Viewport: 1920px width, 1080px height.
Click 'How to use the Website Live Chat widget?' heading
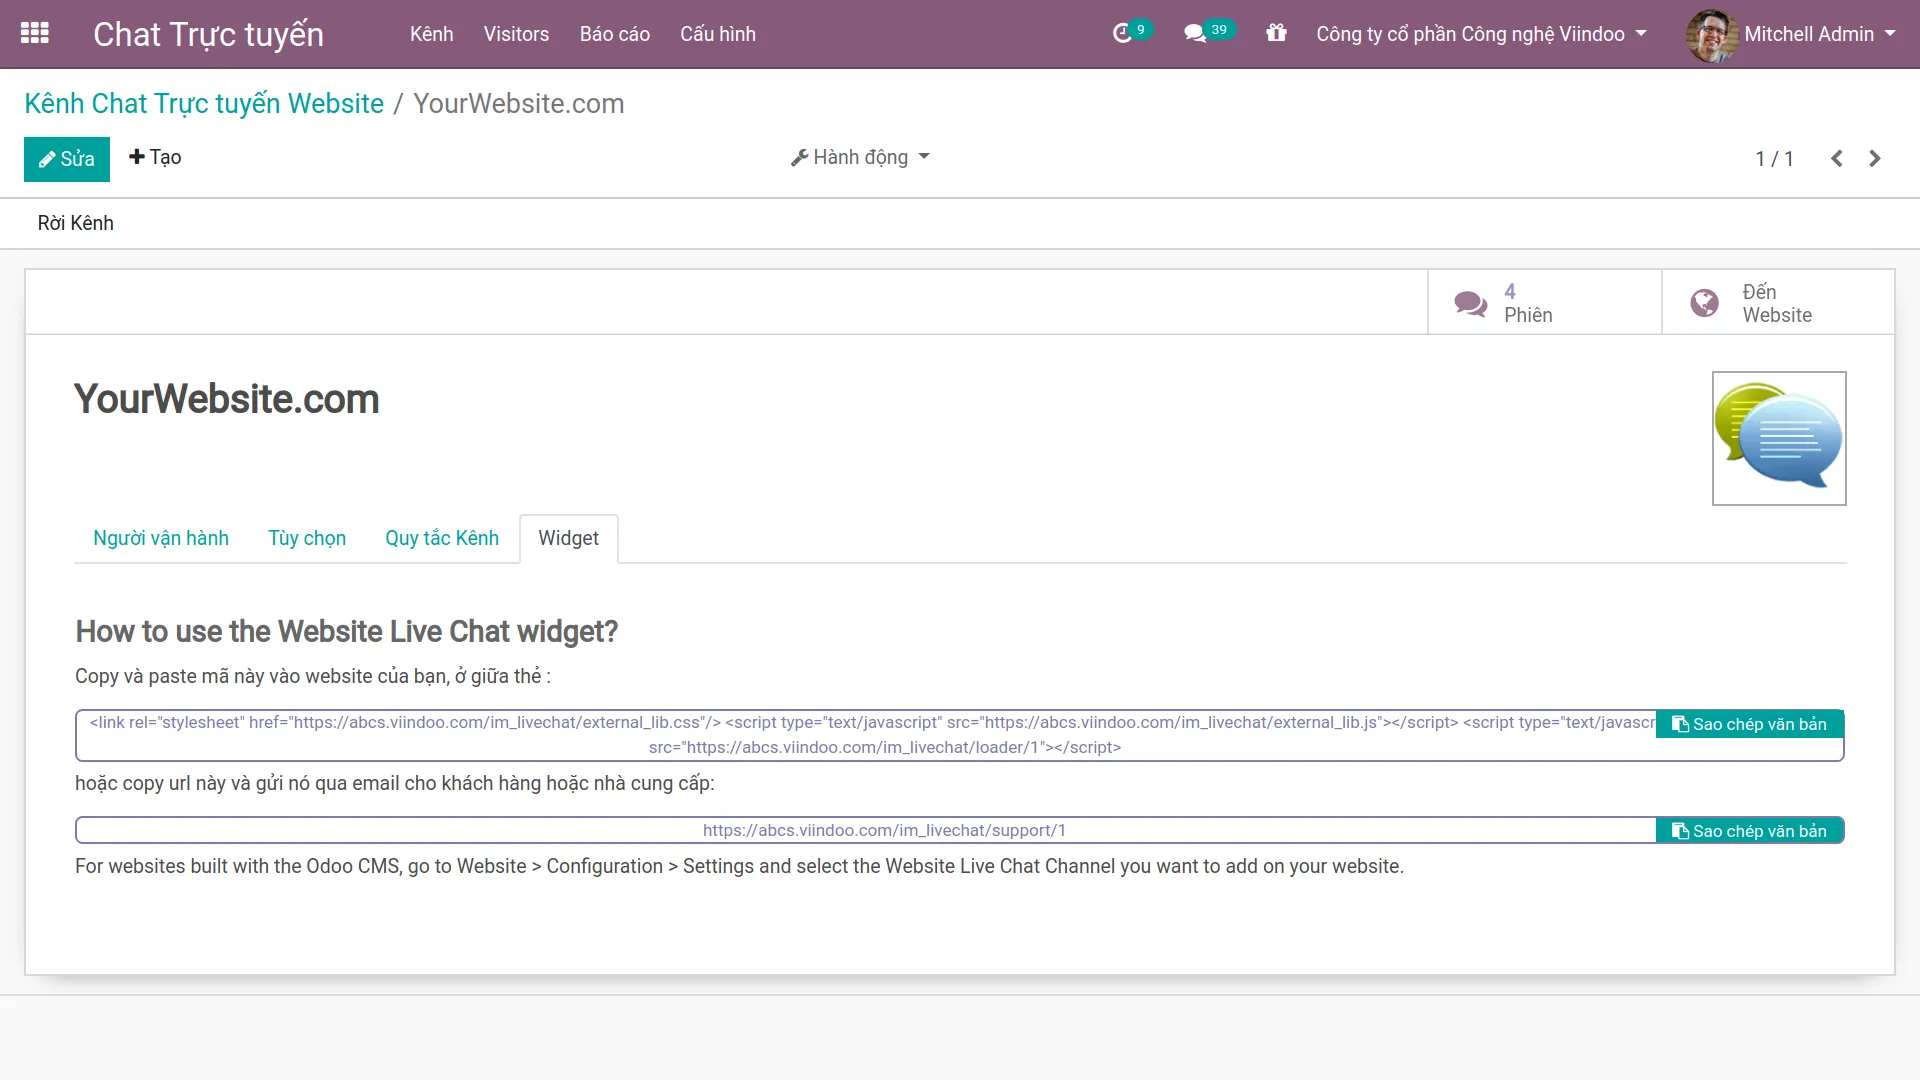[x=346, y=631]
